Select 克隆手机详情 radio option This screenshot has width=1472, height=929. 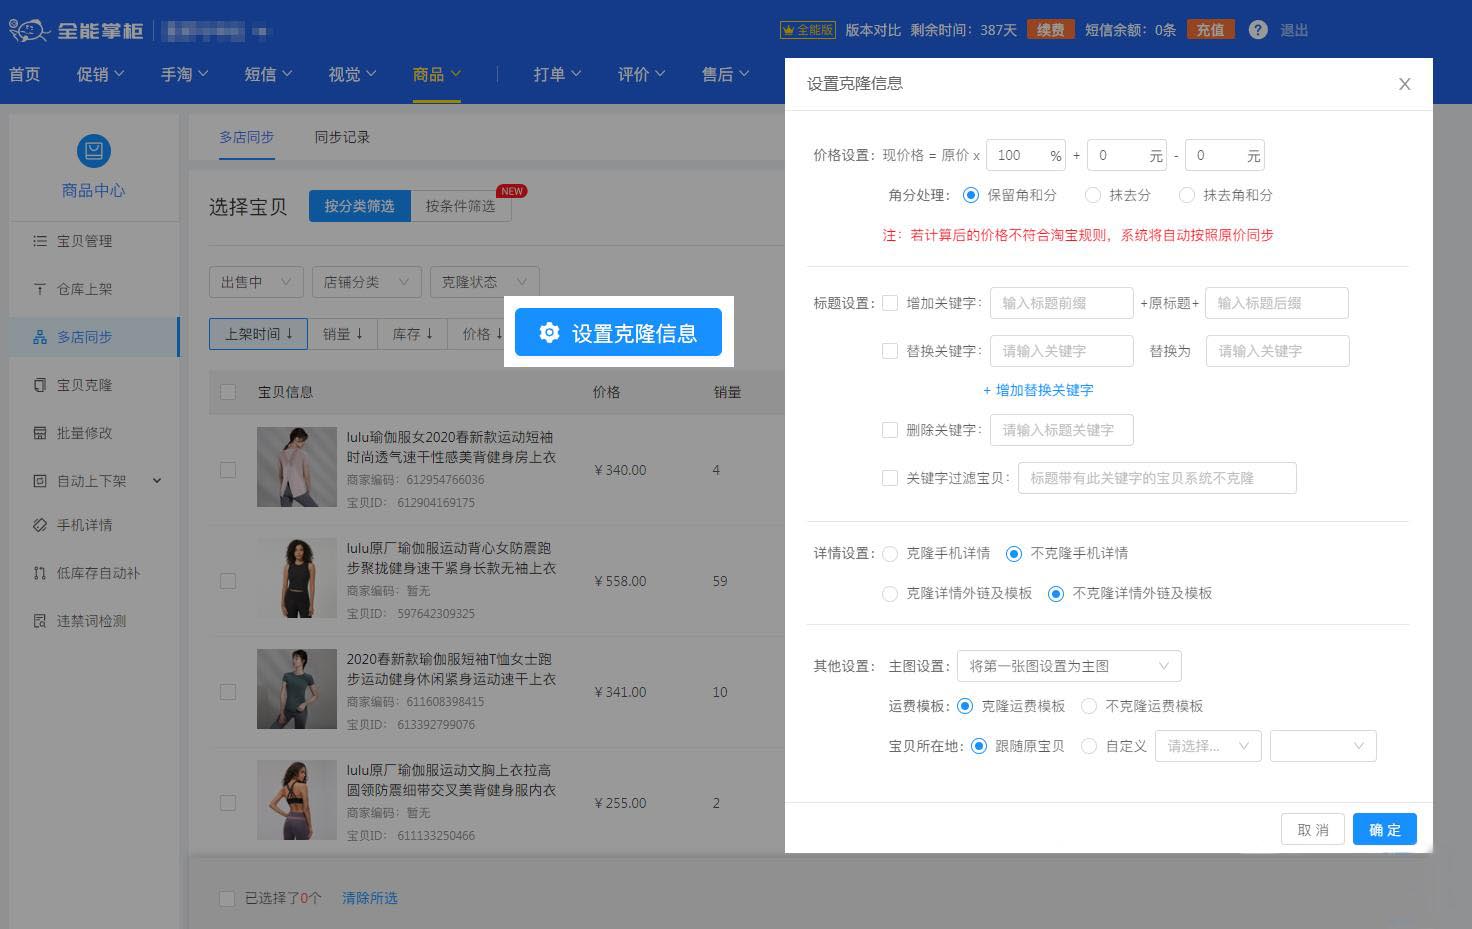890,553
